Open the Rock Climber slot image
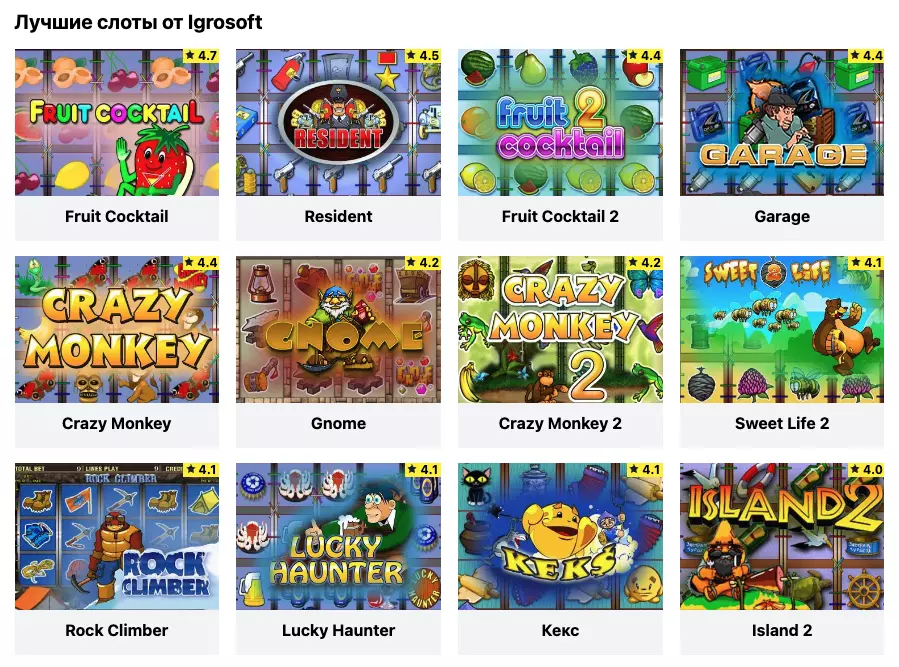 pyautogui.click(x=116, y=536)
